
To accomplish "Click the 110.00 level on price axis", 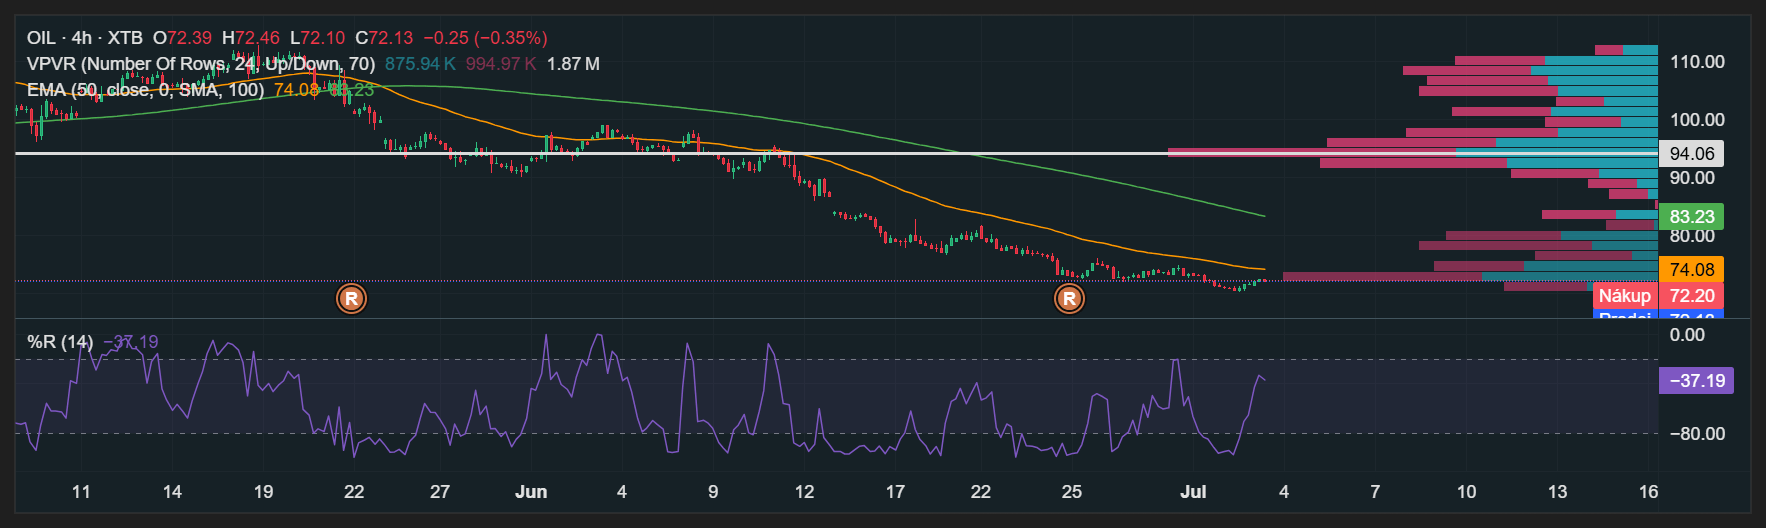I will click(1697, 62).
